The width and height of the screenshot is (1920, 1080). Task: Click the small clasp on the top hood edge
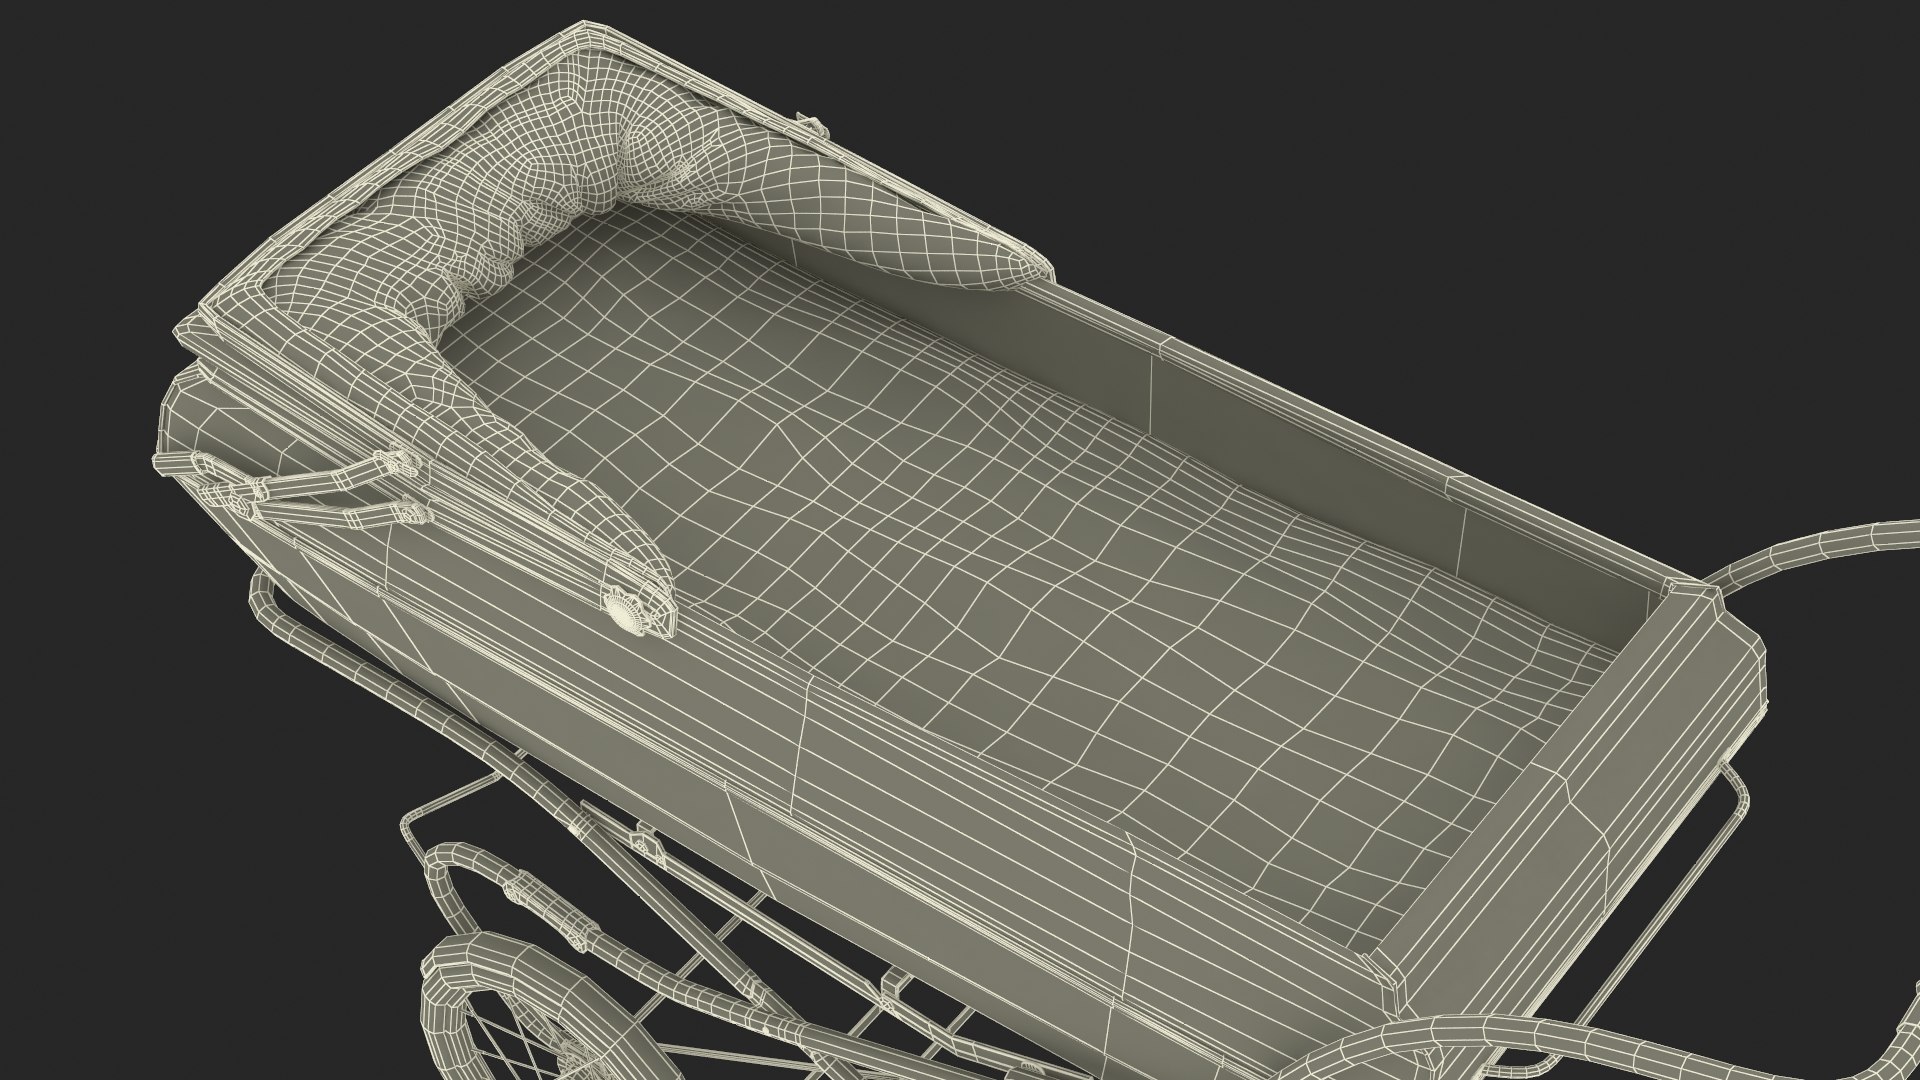click(810, 125)
